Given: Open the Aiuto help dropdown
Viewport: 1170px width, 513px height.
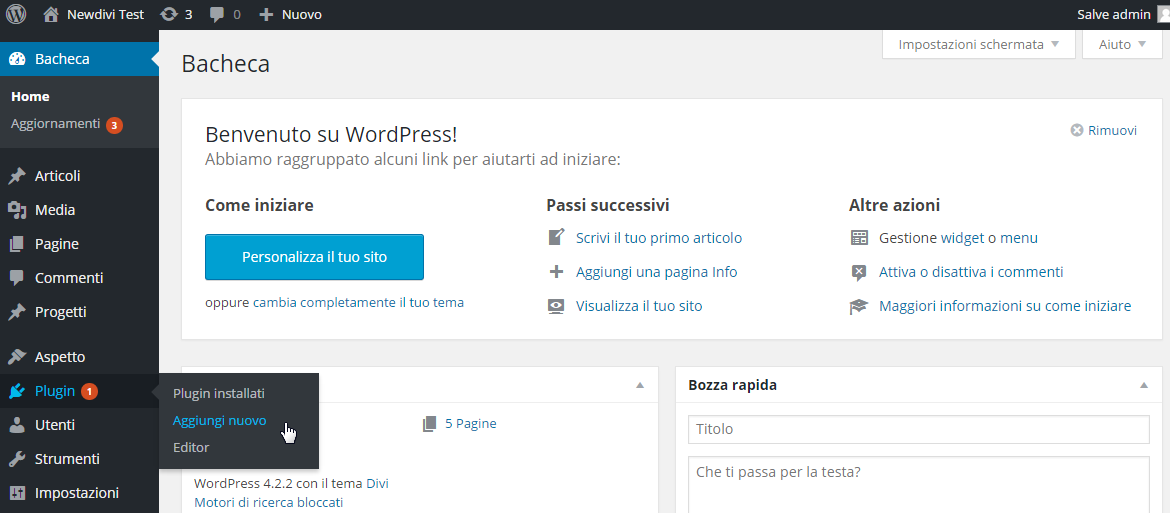Looking at the screenshot, I should click(x=1121, y=45).
